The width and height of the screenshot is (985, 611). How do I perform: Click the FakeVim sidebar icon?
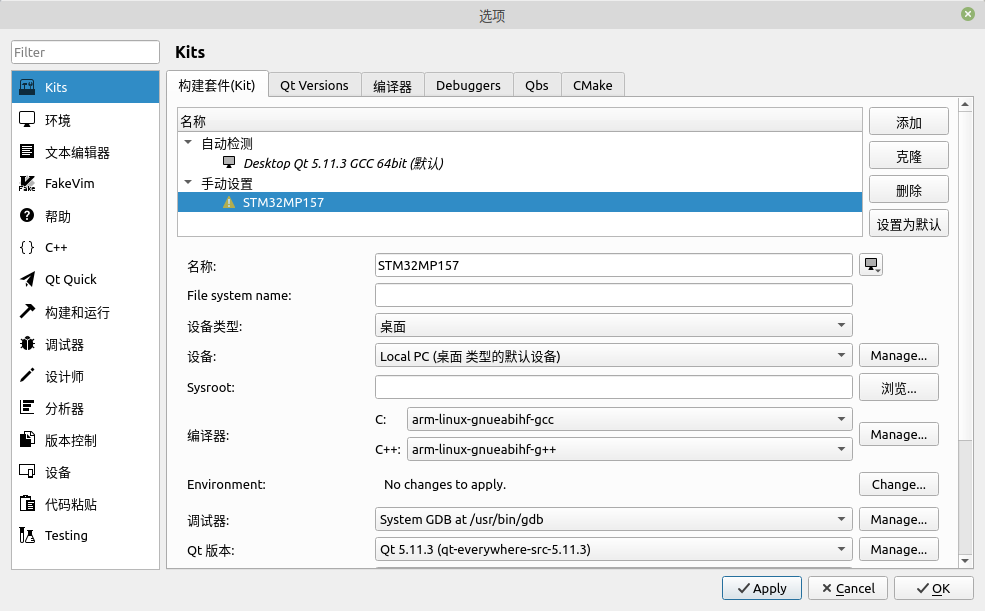27,183
